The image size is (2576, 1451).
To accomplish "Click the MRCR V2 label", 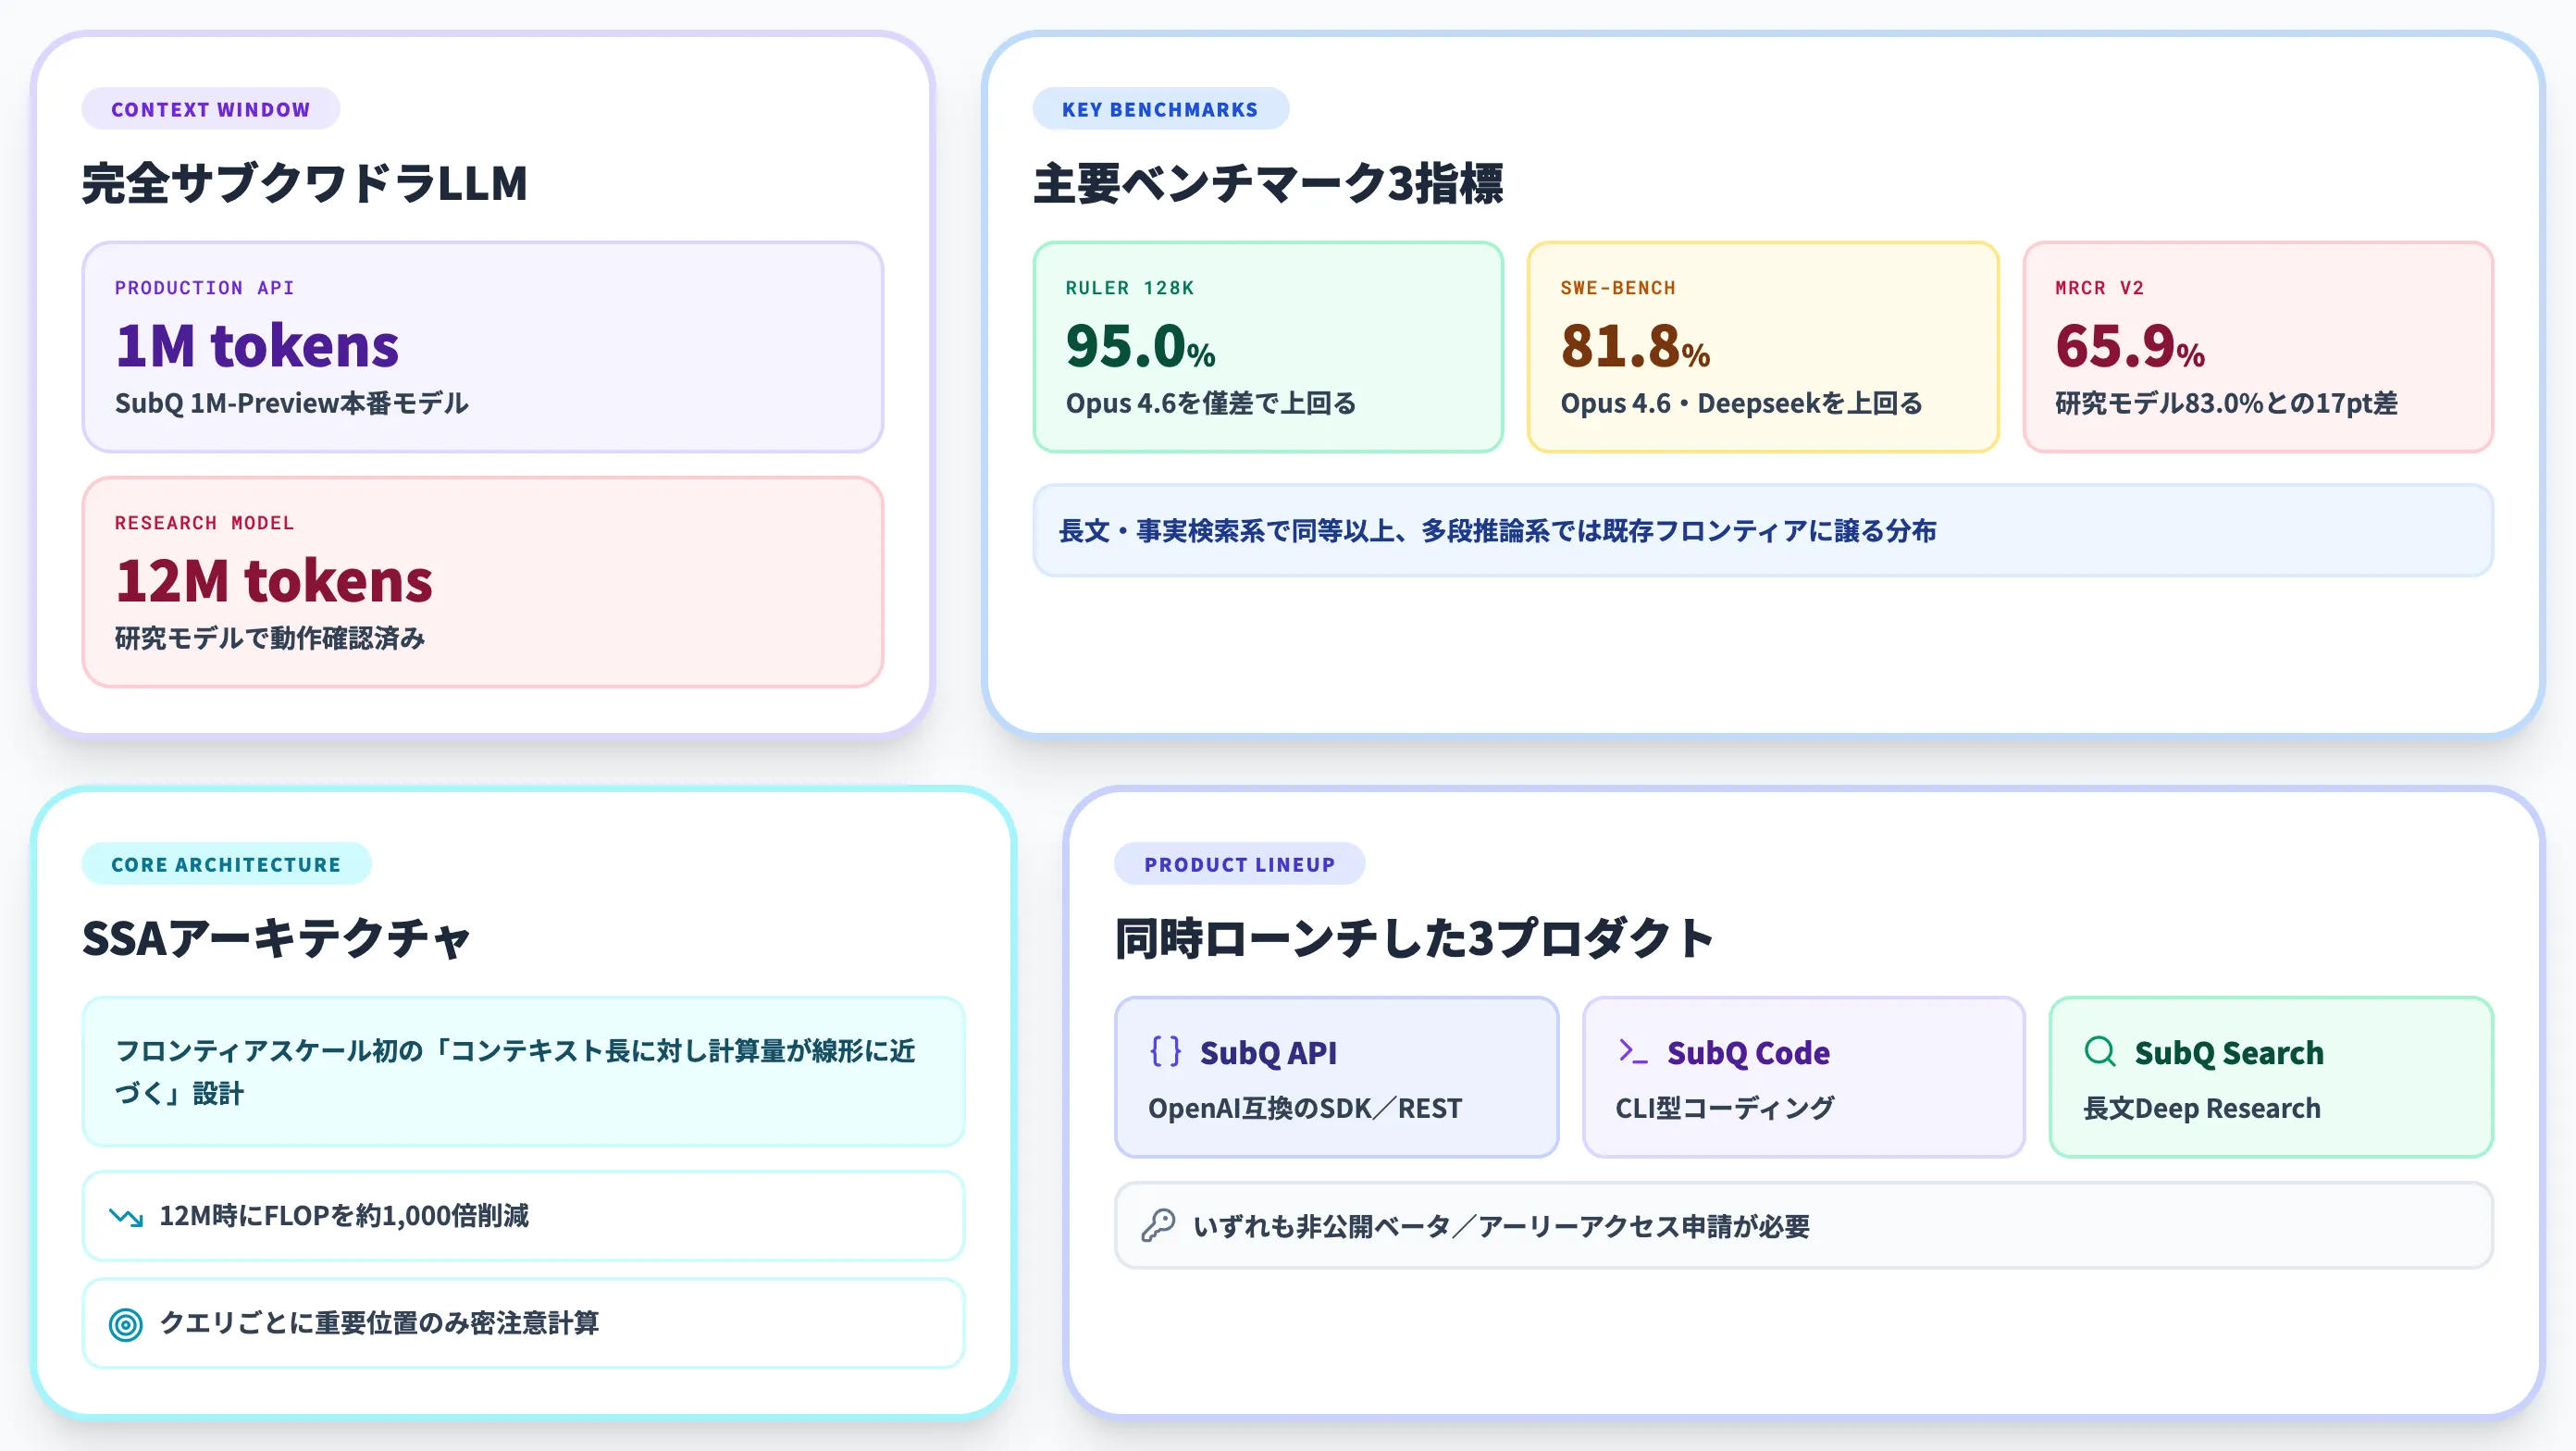I will pos(2100,288).
